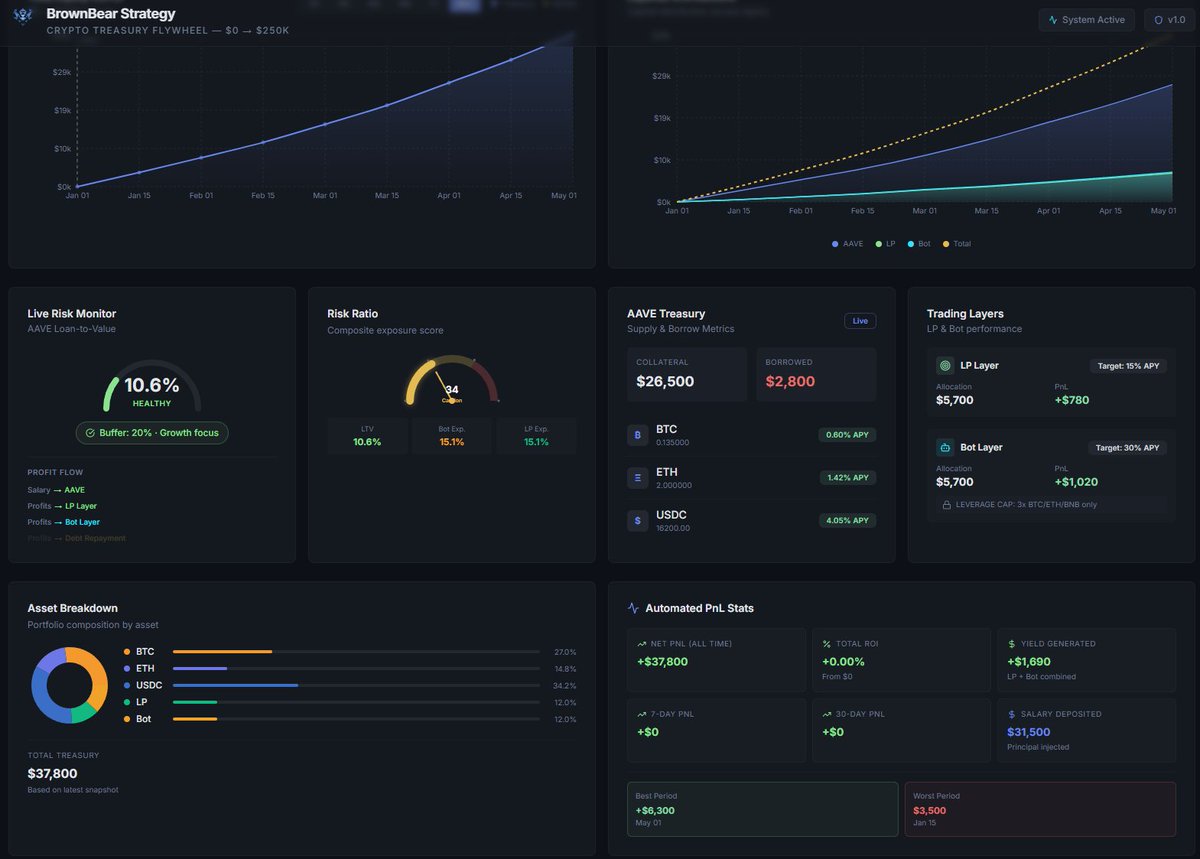Click the LP Layer target icon
This screenshot has width=1200, height=859.
pyautogui.click(x=945, y=366)
